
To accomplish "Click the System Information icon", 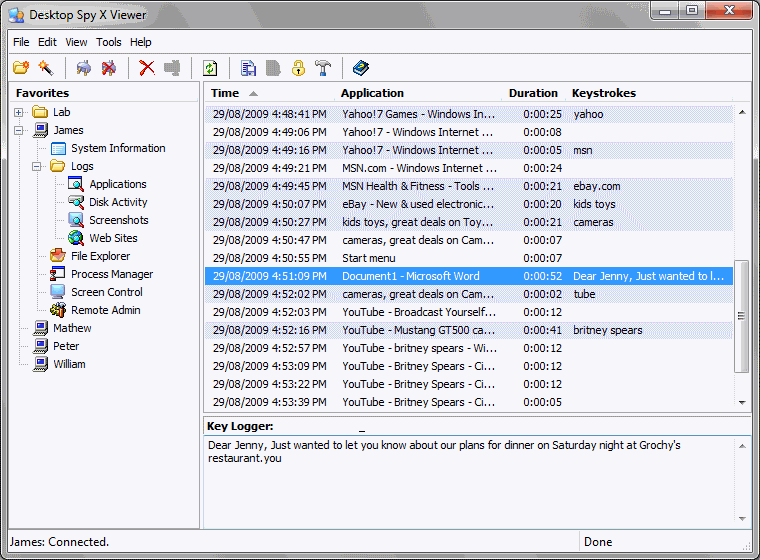I will pyautogui.click(x=58, y=148).
